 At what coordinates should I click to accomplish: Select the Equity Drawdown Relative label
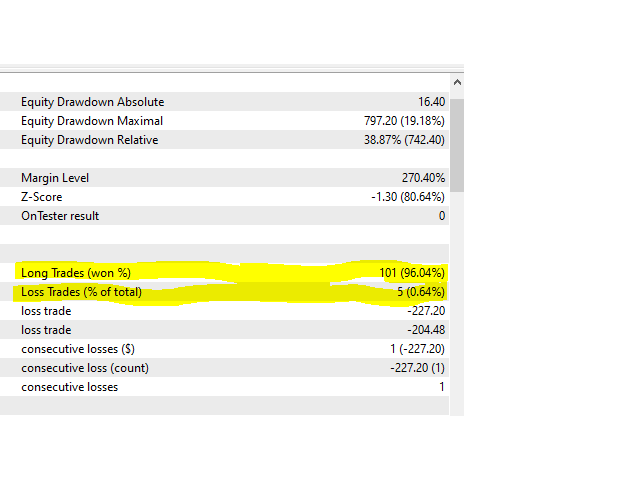point(89,140)
